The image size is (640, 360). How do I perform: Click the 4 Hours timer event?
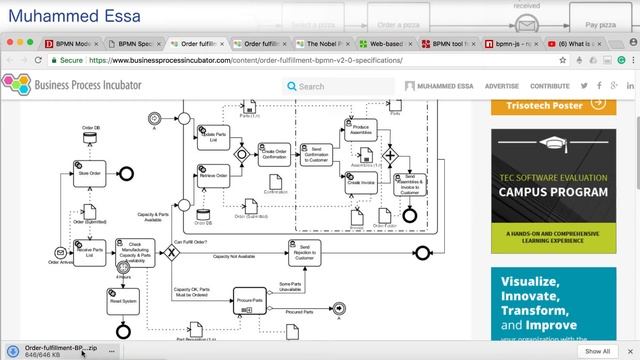(x=123, y=268)
